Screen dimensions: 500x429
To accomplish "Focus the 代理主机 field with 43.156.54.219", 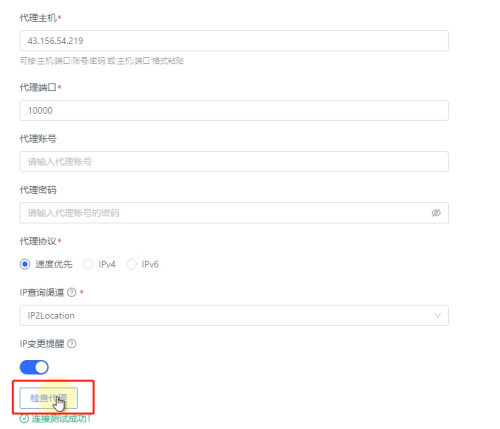I will [234, 41].
